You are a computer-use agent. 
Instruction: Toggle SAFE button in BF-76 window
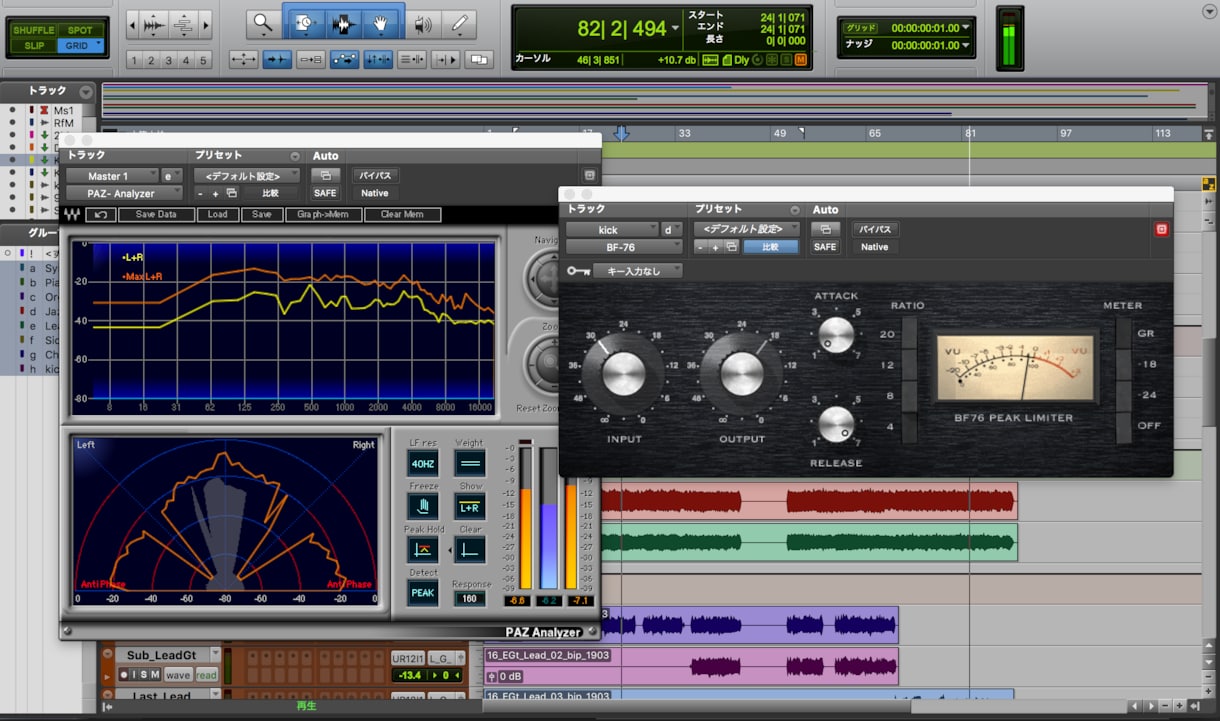(825, 247)
